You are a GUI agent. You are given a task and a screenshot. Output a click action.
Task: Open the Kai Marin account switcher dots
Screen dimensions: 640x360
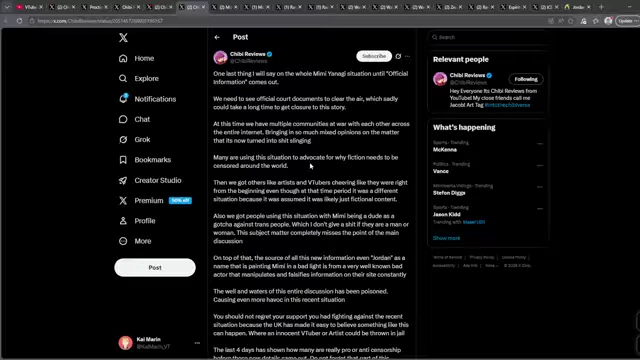point(197,343)
